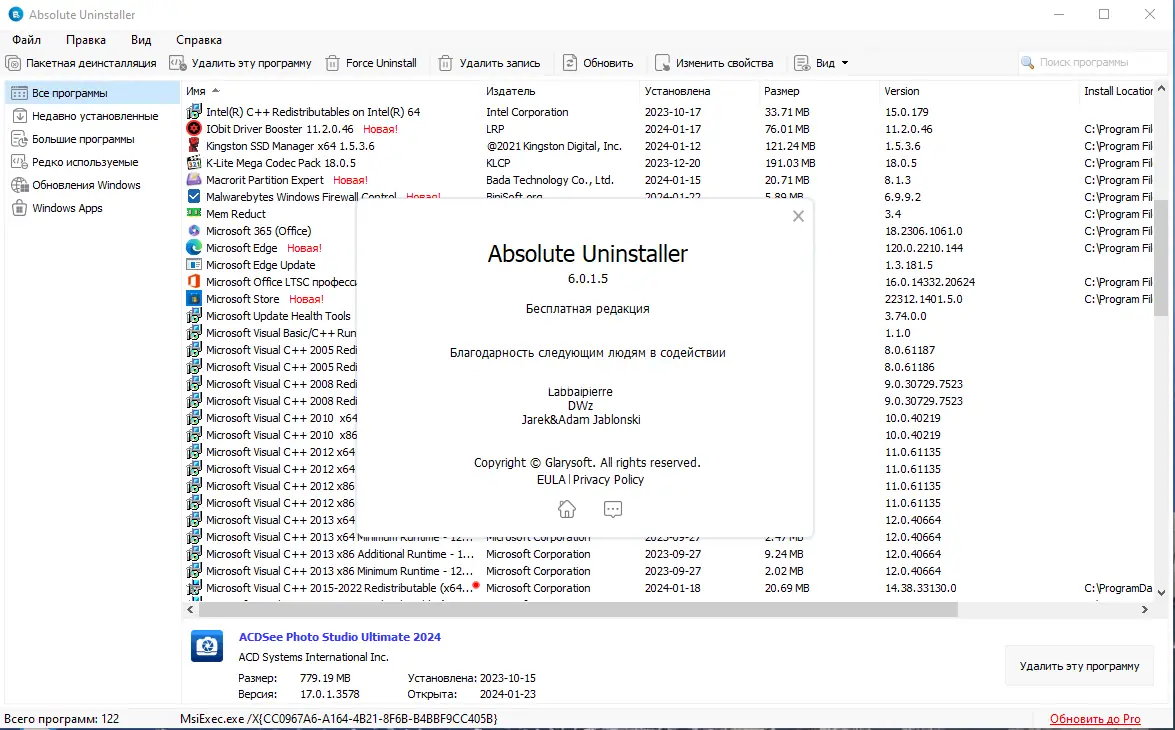
Task: Click the Обновить до Pro link
Action: coord(1095,719)
